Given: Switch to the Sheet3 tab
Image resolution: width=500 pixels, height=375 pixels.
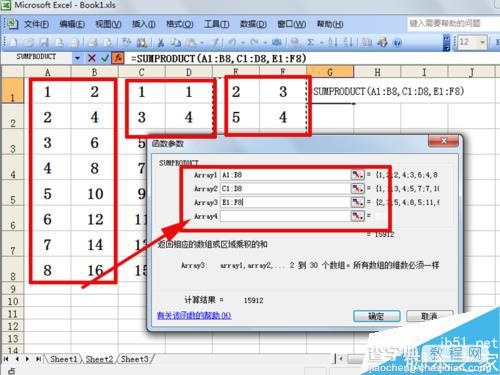Looking at the screenshot, I should tap(135, 359).
